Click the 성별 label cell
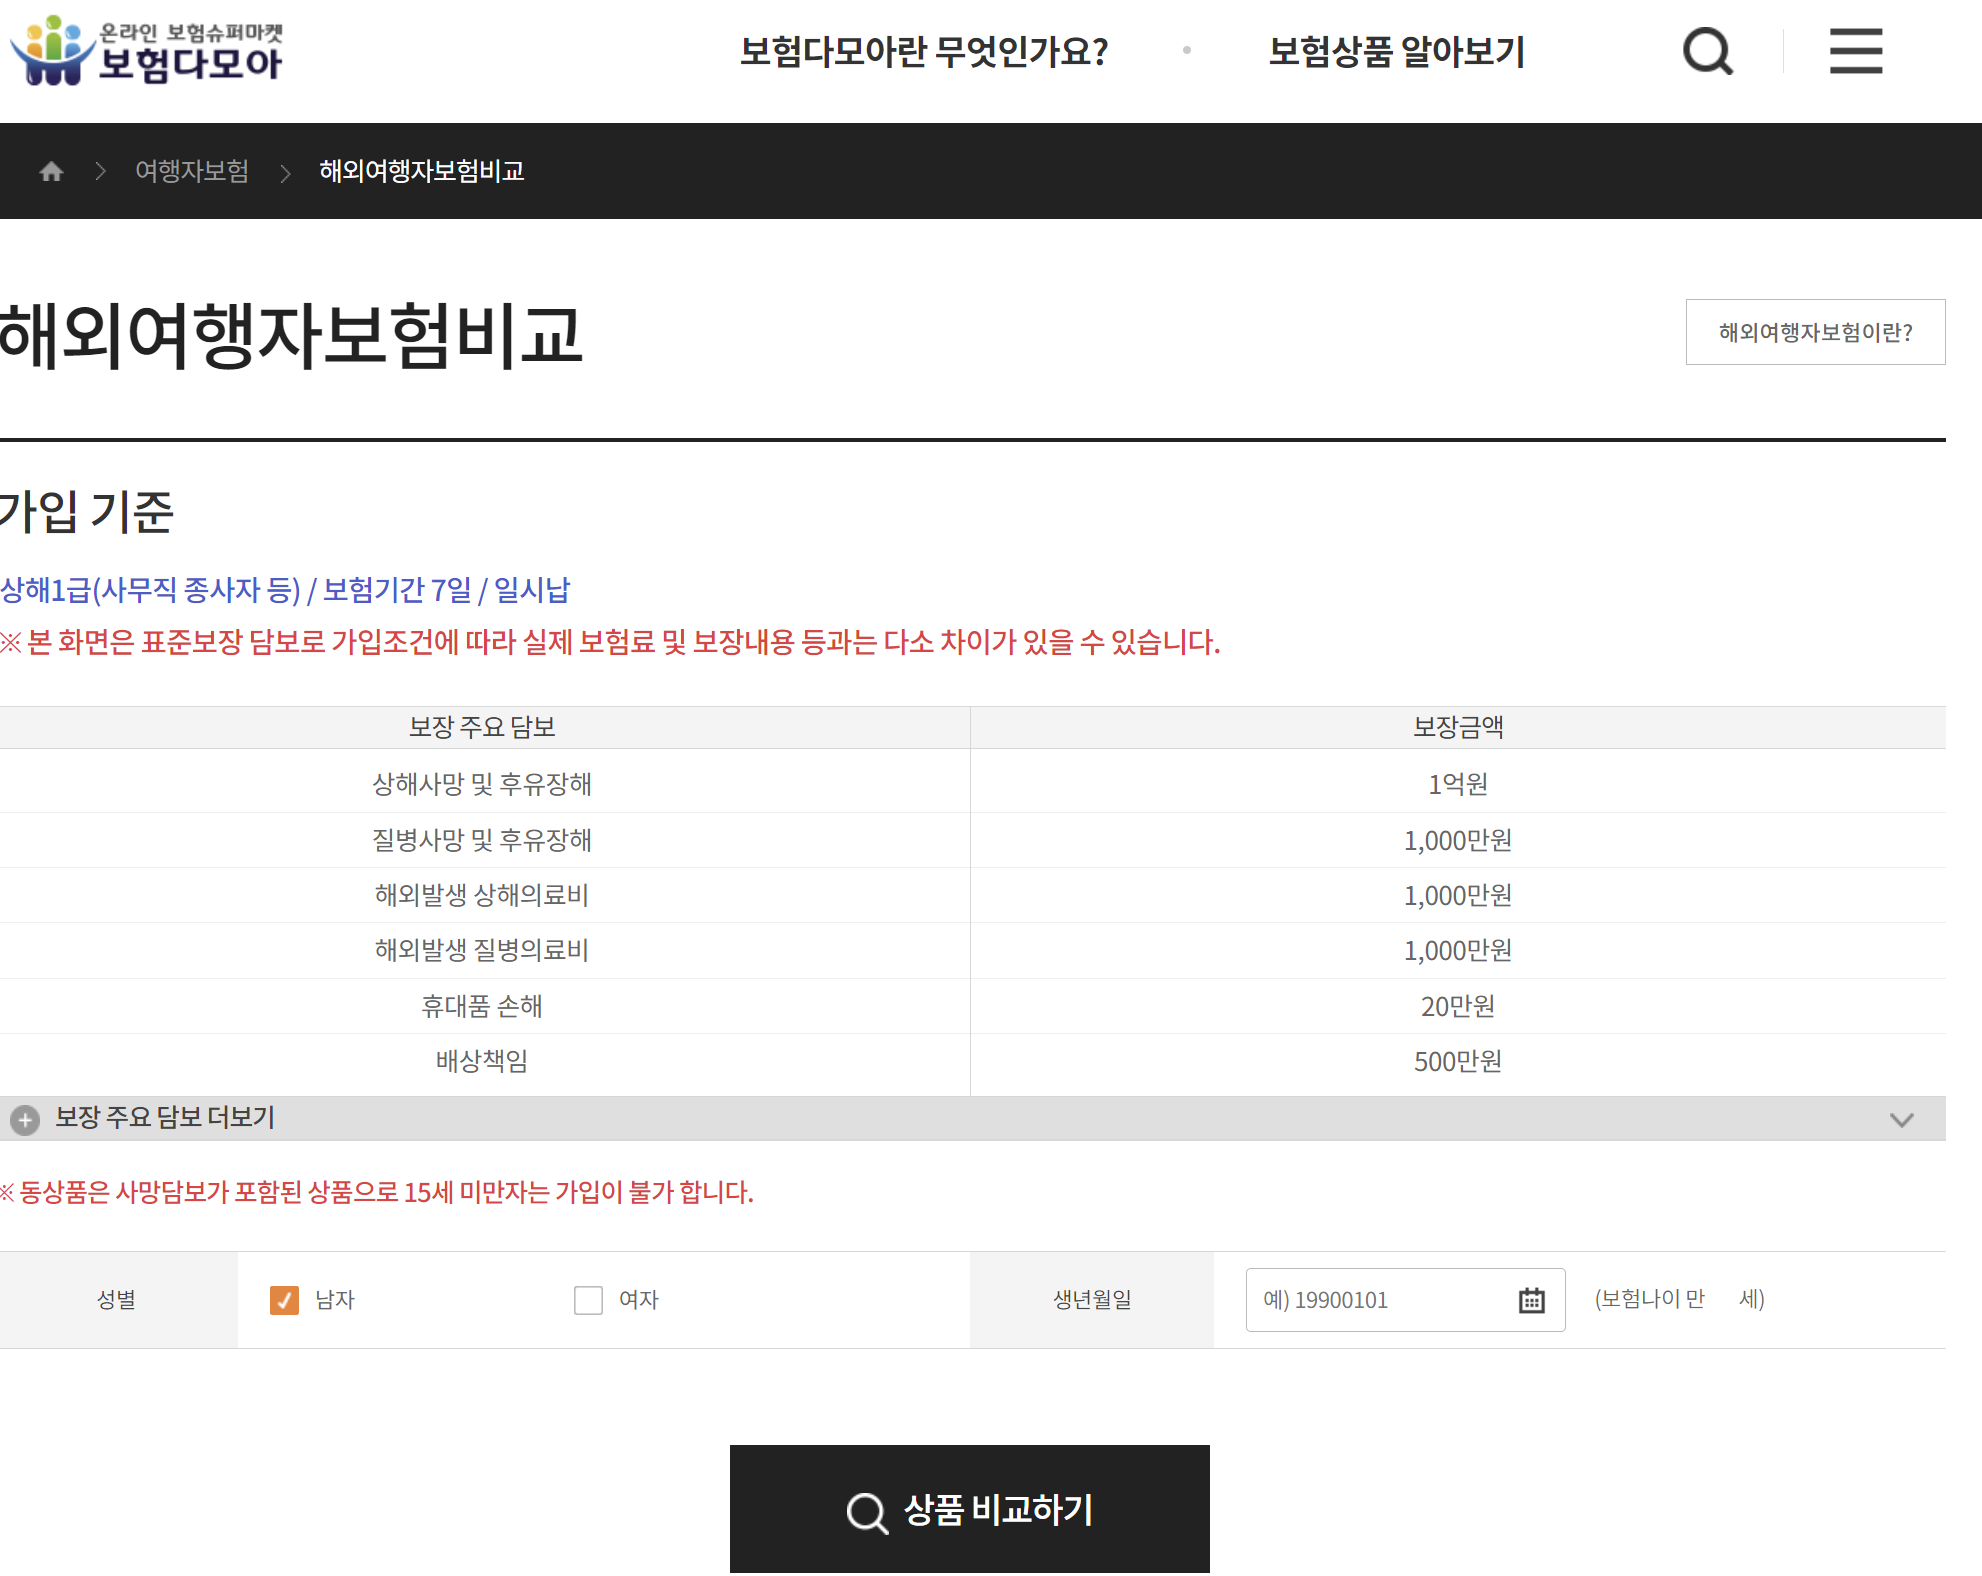Image resolution: width=1982 pixels, height=1576 pixels. pyautogui.click(x=118, y=1300)
